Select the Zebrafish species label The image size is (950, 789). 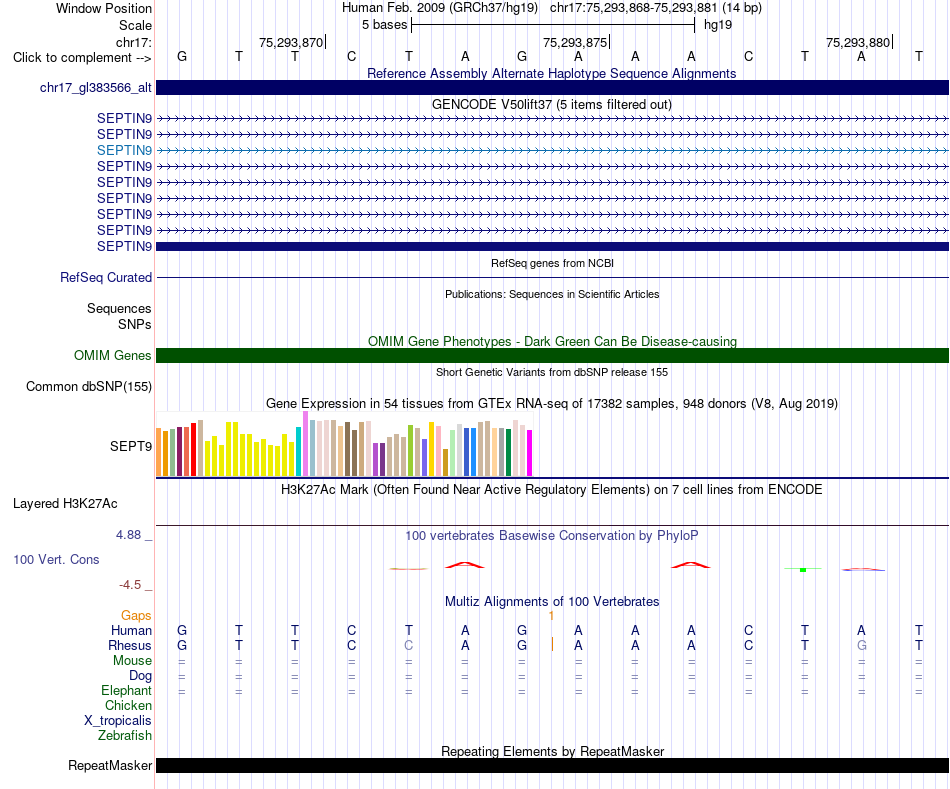tap(125, 736)
